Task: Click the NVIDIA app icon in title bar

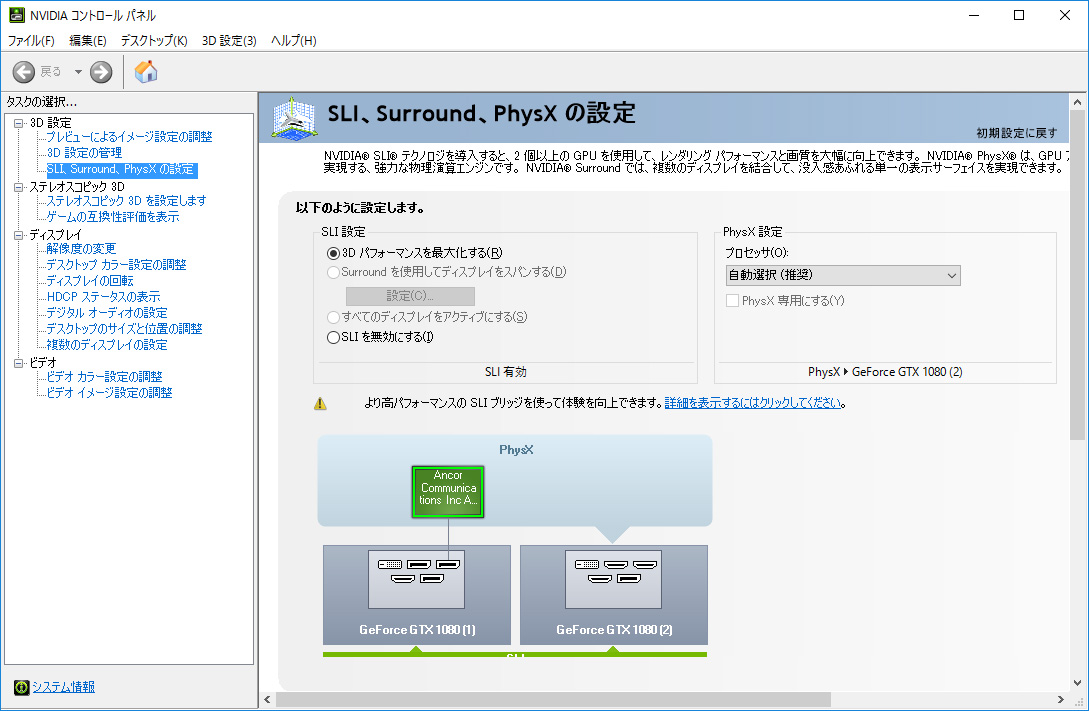Action: click(x=17, y=15)
